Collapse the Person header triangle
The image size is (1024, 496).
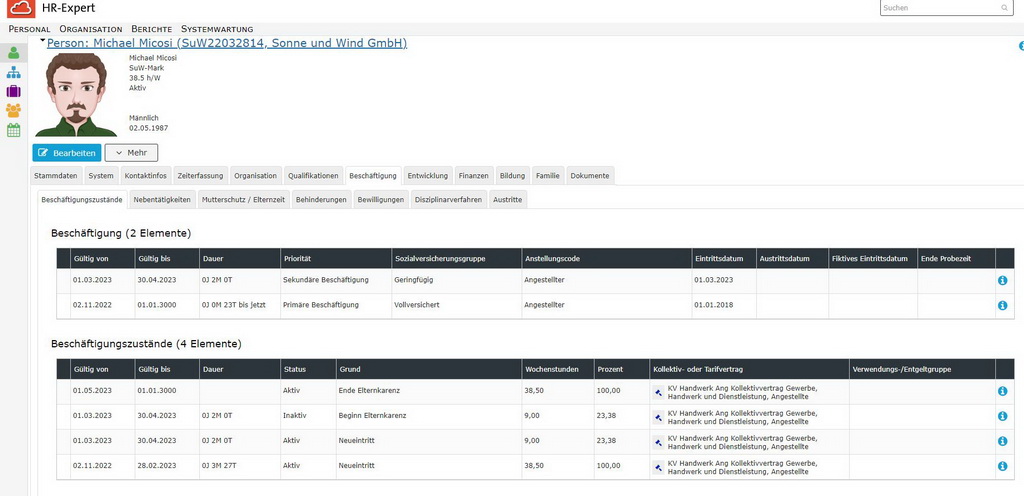click(x=42, y=41)
